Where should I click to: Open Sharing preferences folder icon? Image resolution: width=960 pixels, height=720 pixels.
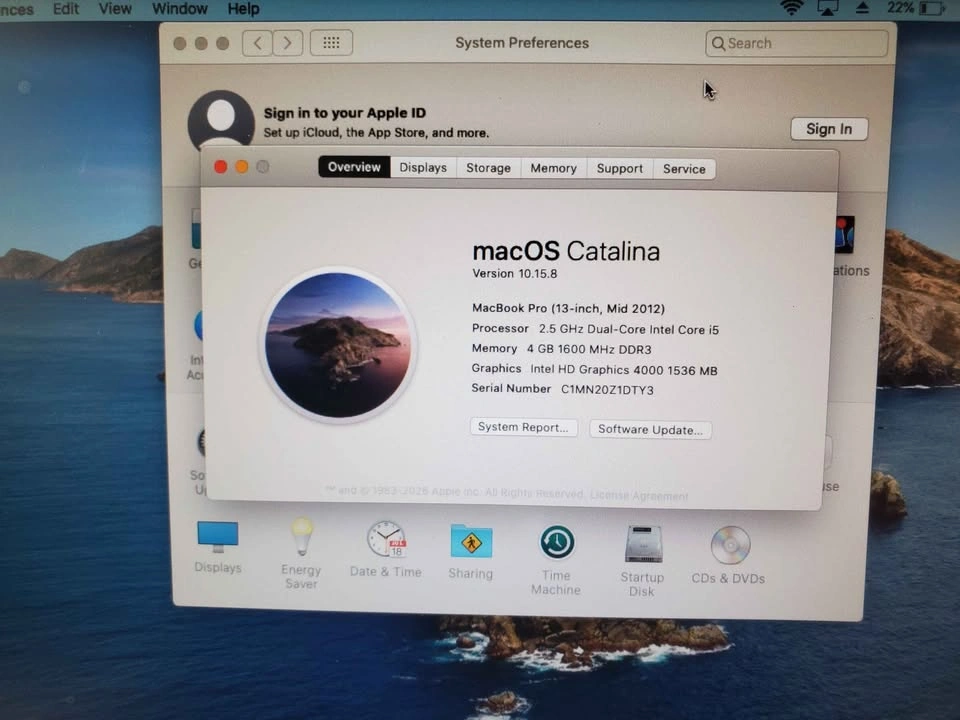coord(471,541)
